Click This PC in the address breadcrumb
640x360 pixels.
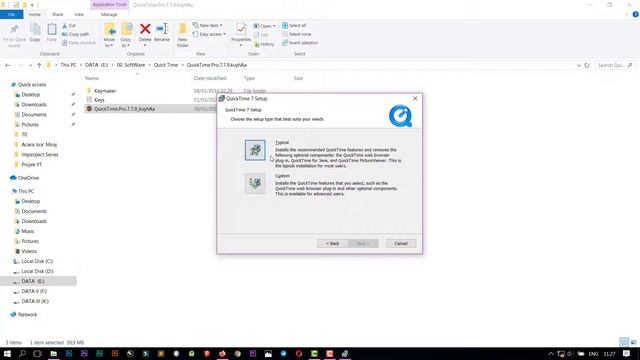68,65
